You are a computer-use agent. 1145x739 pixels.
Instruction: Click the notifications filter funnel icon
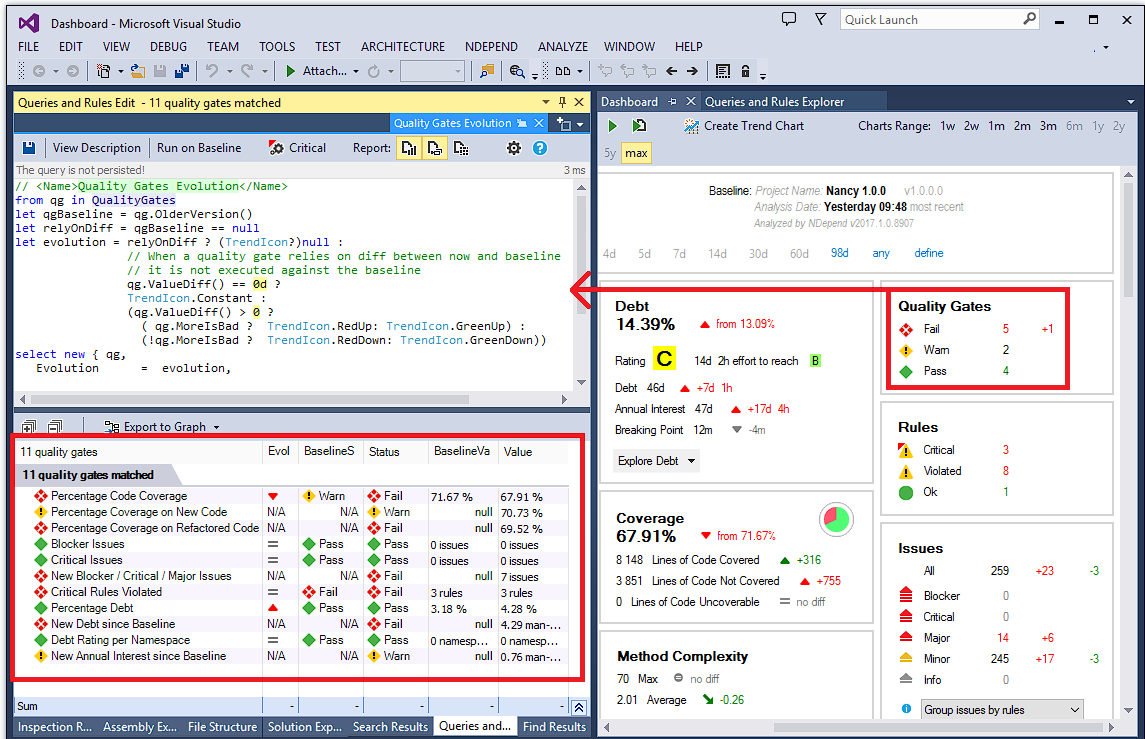[x=820, y=19]
